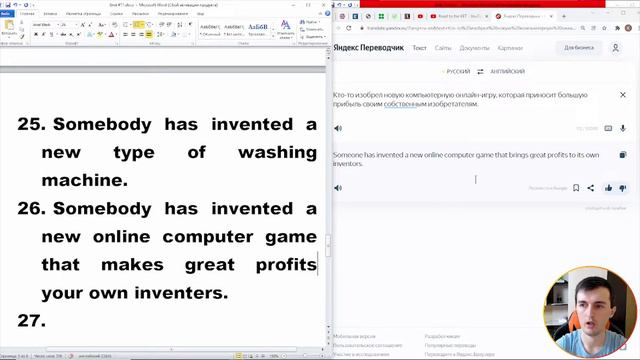Image resolution: width=640 pixels, height=360 pixels.
Task: Toggle underline formatting in Word
Action: click(51, 35)
